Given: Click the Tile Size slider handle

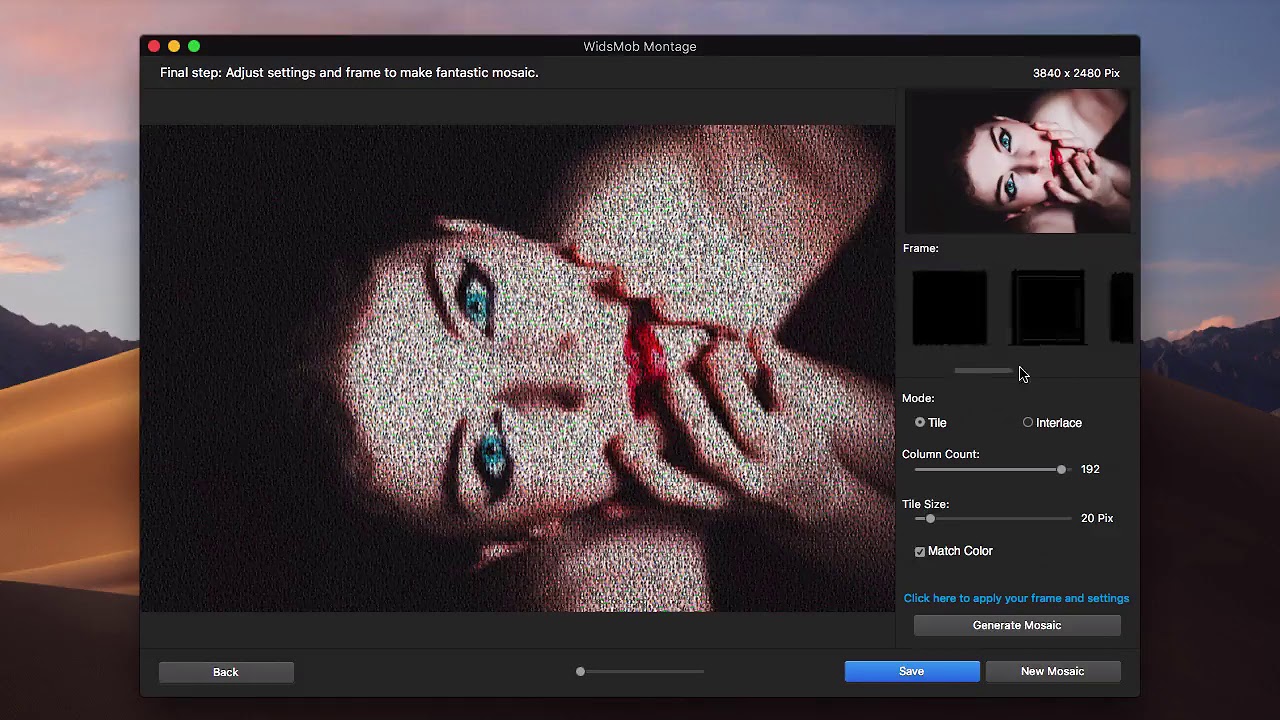Looking at the screenshot, I should tap(930, 519).
